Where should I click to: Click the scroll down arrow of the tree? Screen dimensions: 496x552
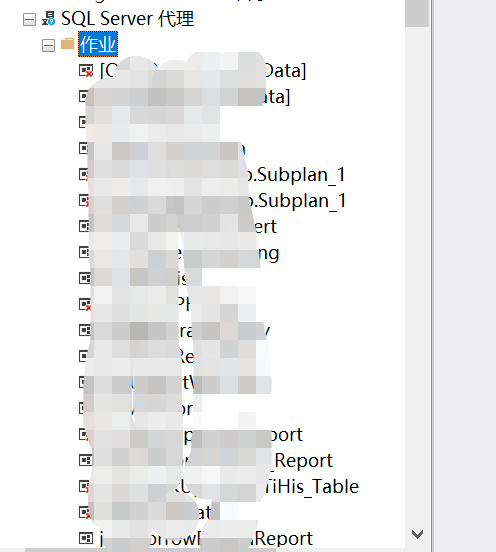tap(417, 534)
